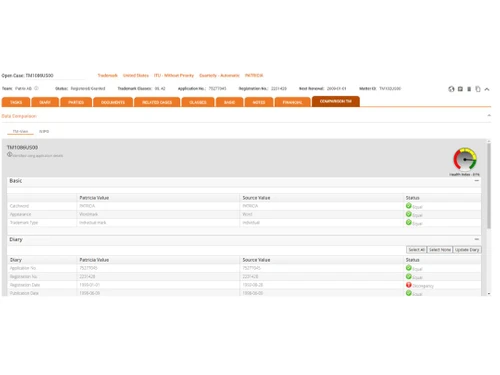
Task: Click the PATRICIA link in the case header
Action: [254, 75]
